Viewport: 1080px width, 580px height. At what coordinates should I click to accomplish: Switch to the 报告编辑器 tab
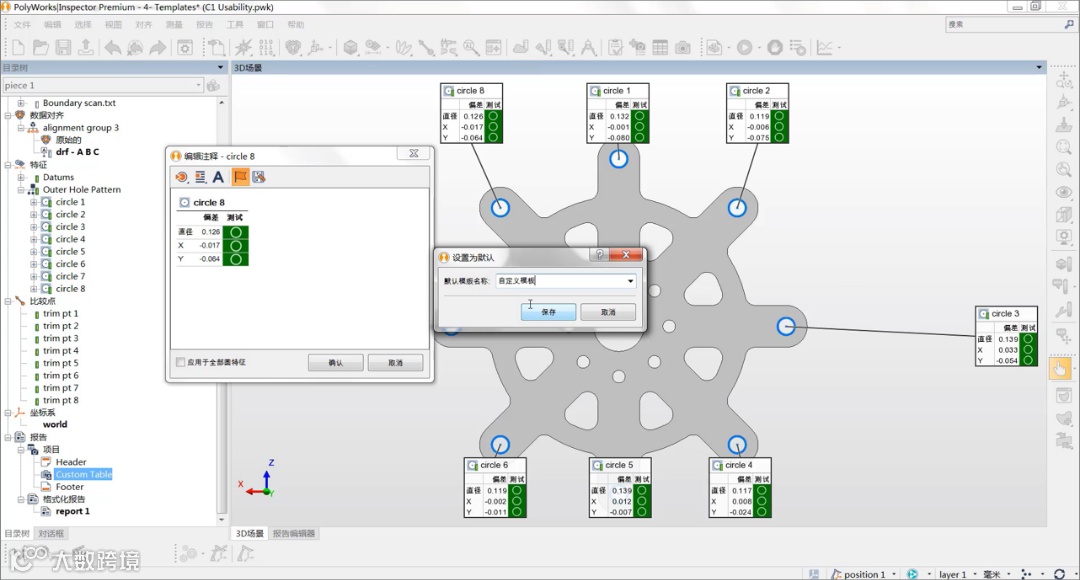click(293, 533)
